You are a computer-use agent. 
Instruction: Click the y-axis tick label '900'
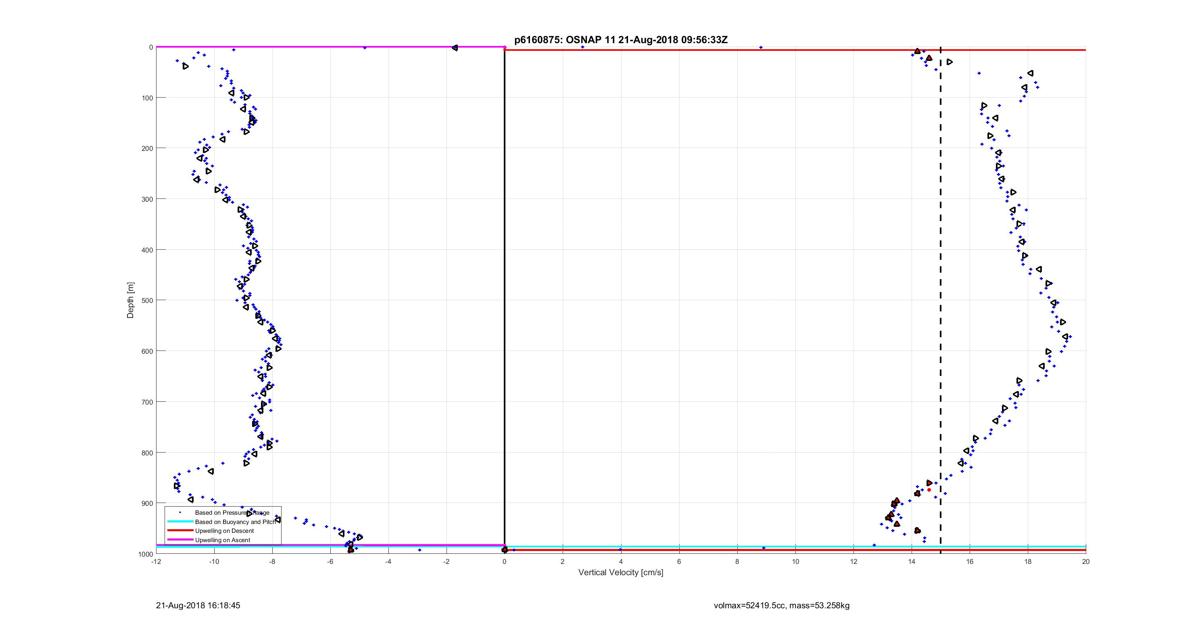tap(146, 503)
